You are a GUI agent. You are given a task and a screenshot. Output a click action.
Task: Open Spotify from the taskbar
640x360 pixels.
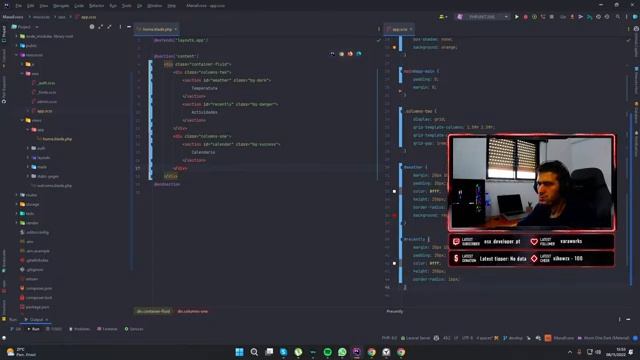point(327,352)
